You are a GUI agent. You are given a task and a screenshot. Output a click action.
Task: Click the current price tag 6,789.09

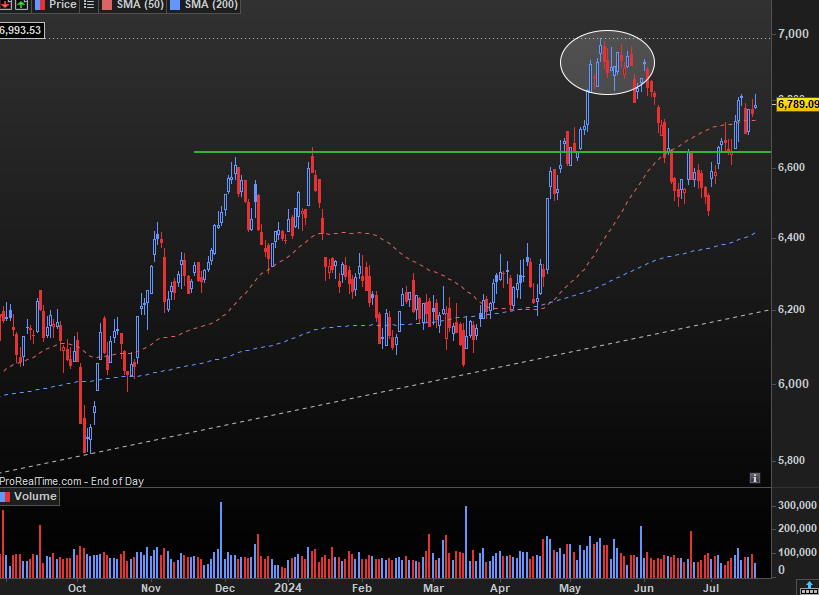click(797, 103)
